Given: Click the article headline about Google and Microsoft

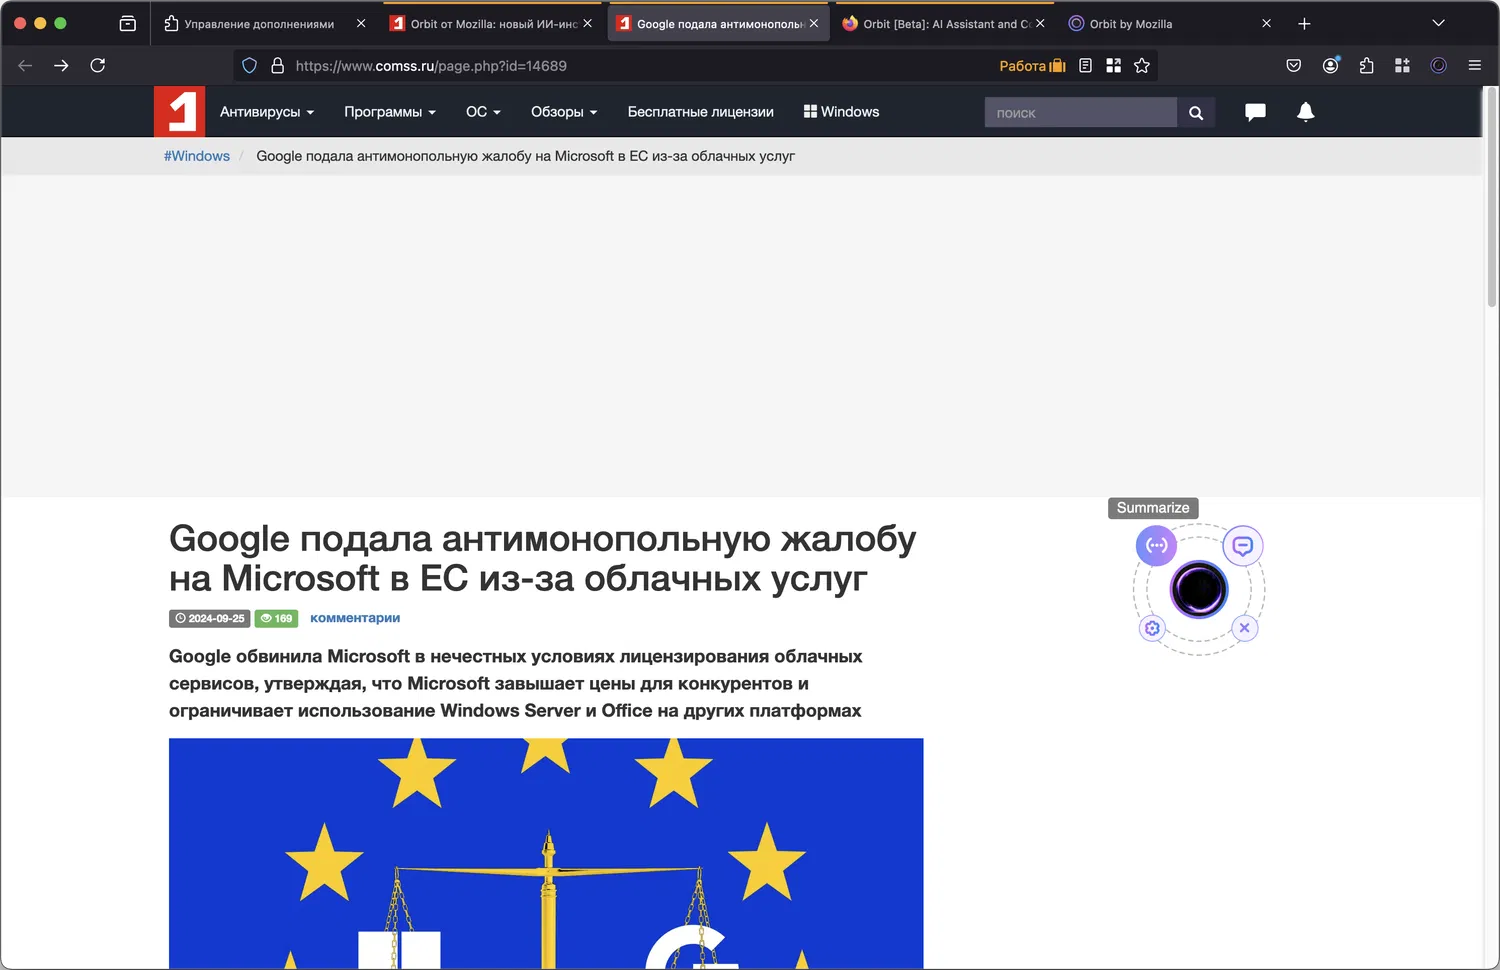Looking at the screenshot, I should 542,558.
